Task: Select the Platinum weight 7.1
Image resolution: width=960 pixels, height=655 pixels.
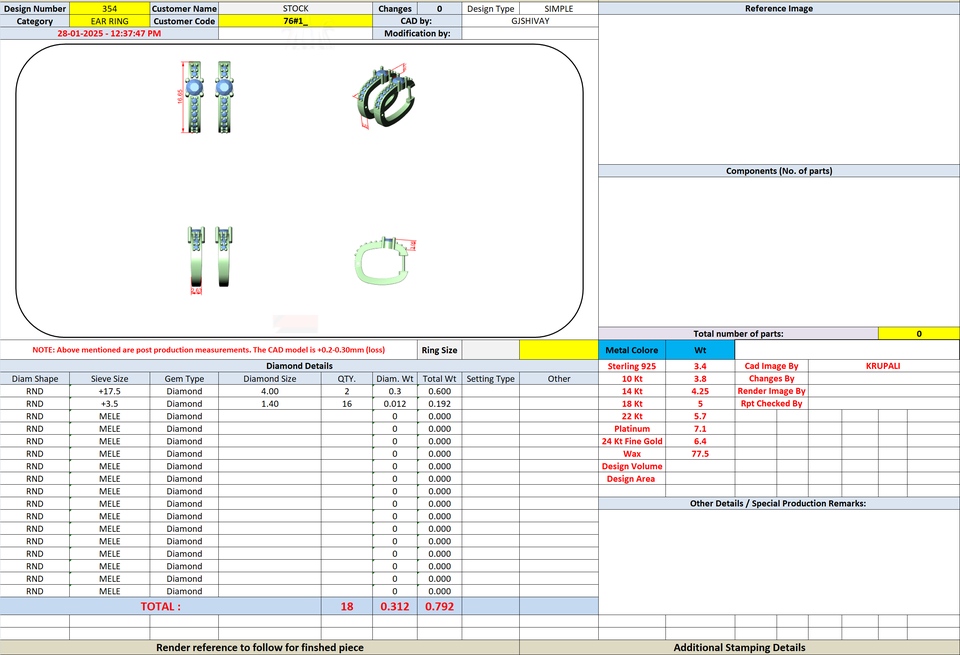Action: [x=700, y=429]
